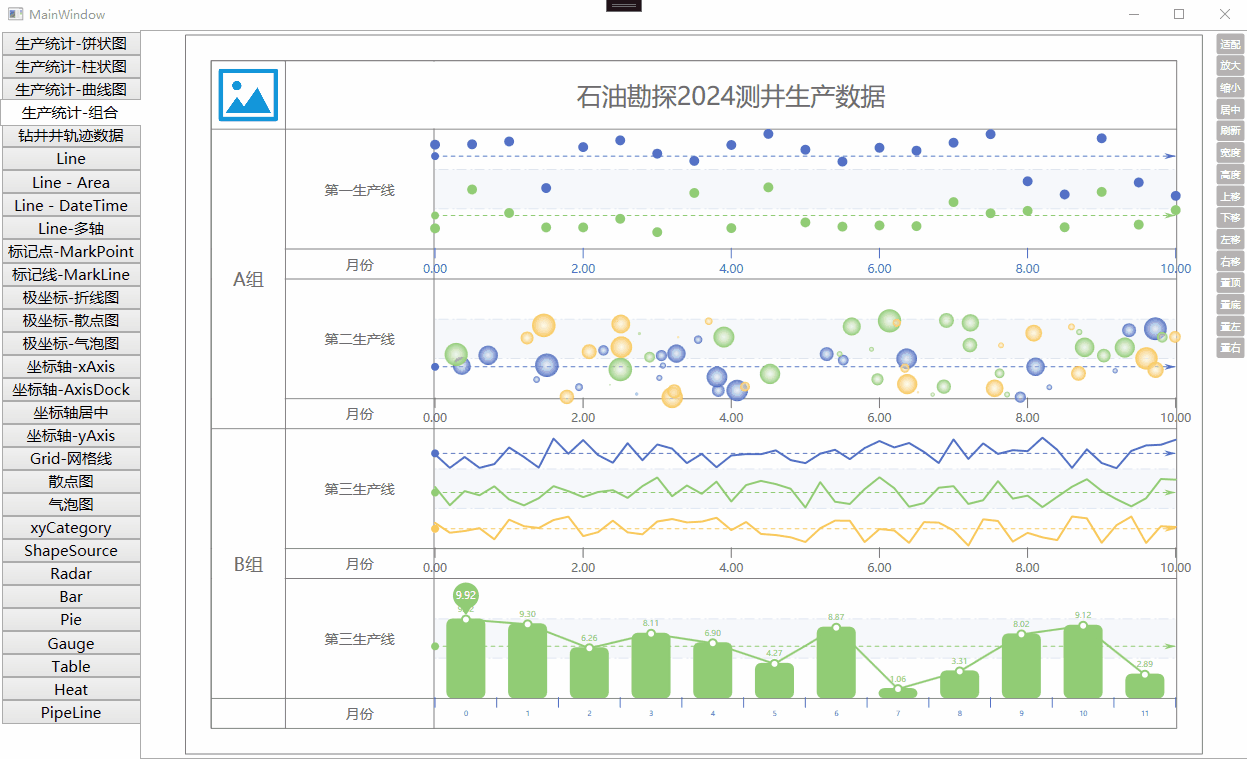Open the 坐标轴居中 tab

(x=71, y=412)
